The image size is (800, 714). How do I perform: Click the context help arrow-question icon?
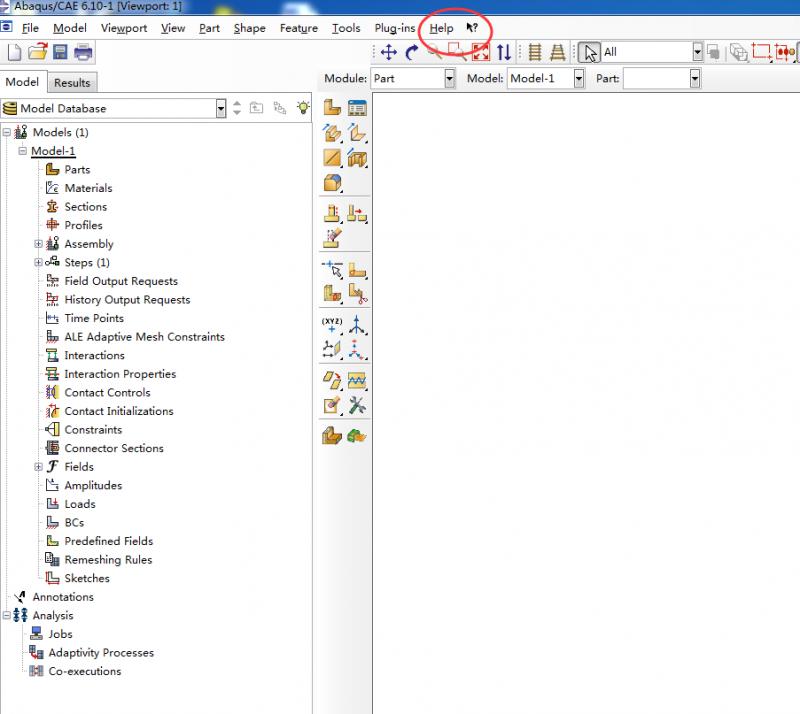pos(472,28)
